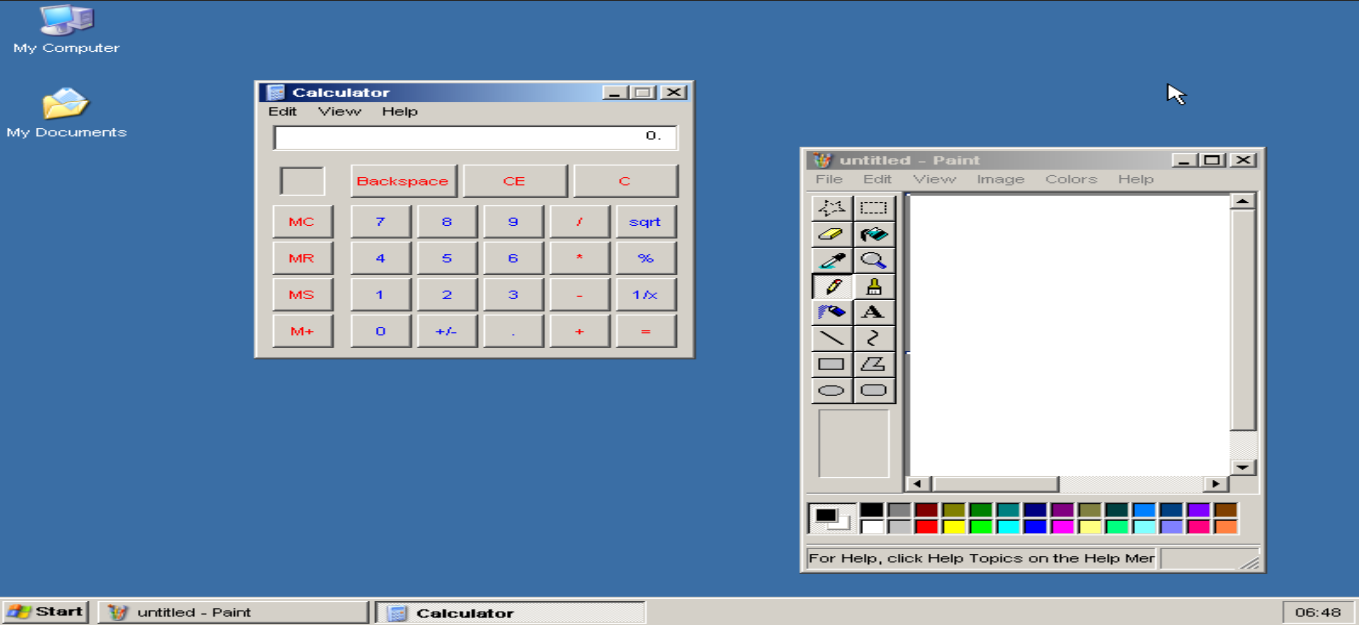Screen dimensions: 1359x625
Task: Activate the Brush tool in Paint
Action: 874,286
